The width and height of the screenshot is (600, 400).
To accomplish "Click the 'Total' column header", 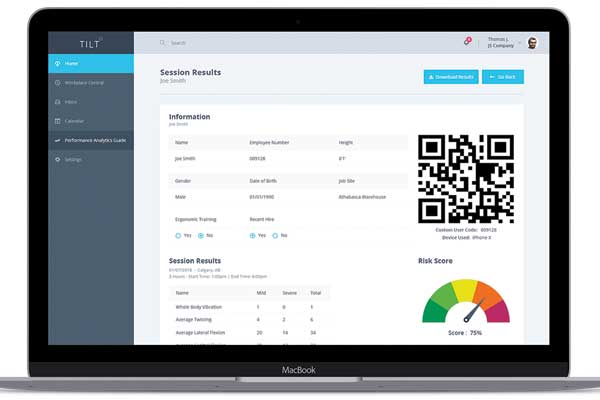I will (x=315, y=293).
